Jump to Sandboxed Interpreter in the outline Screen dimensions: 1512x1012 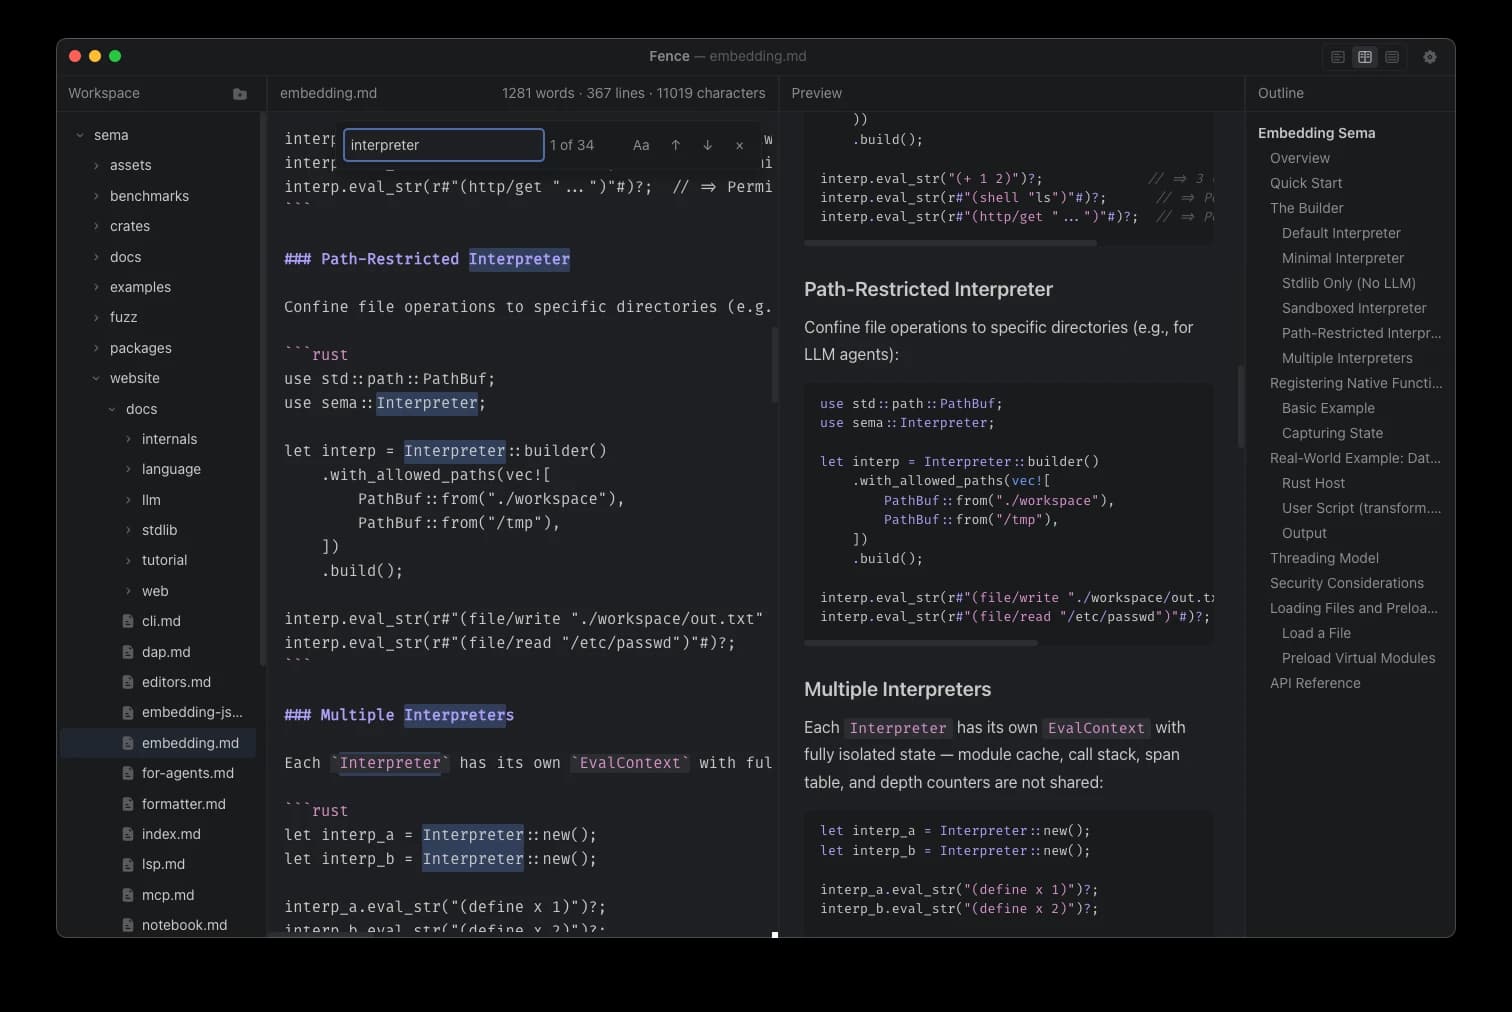(x=1354, y=308)
